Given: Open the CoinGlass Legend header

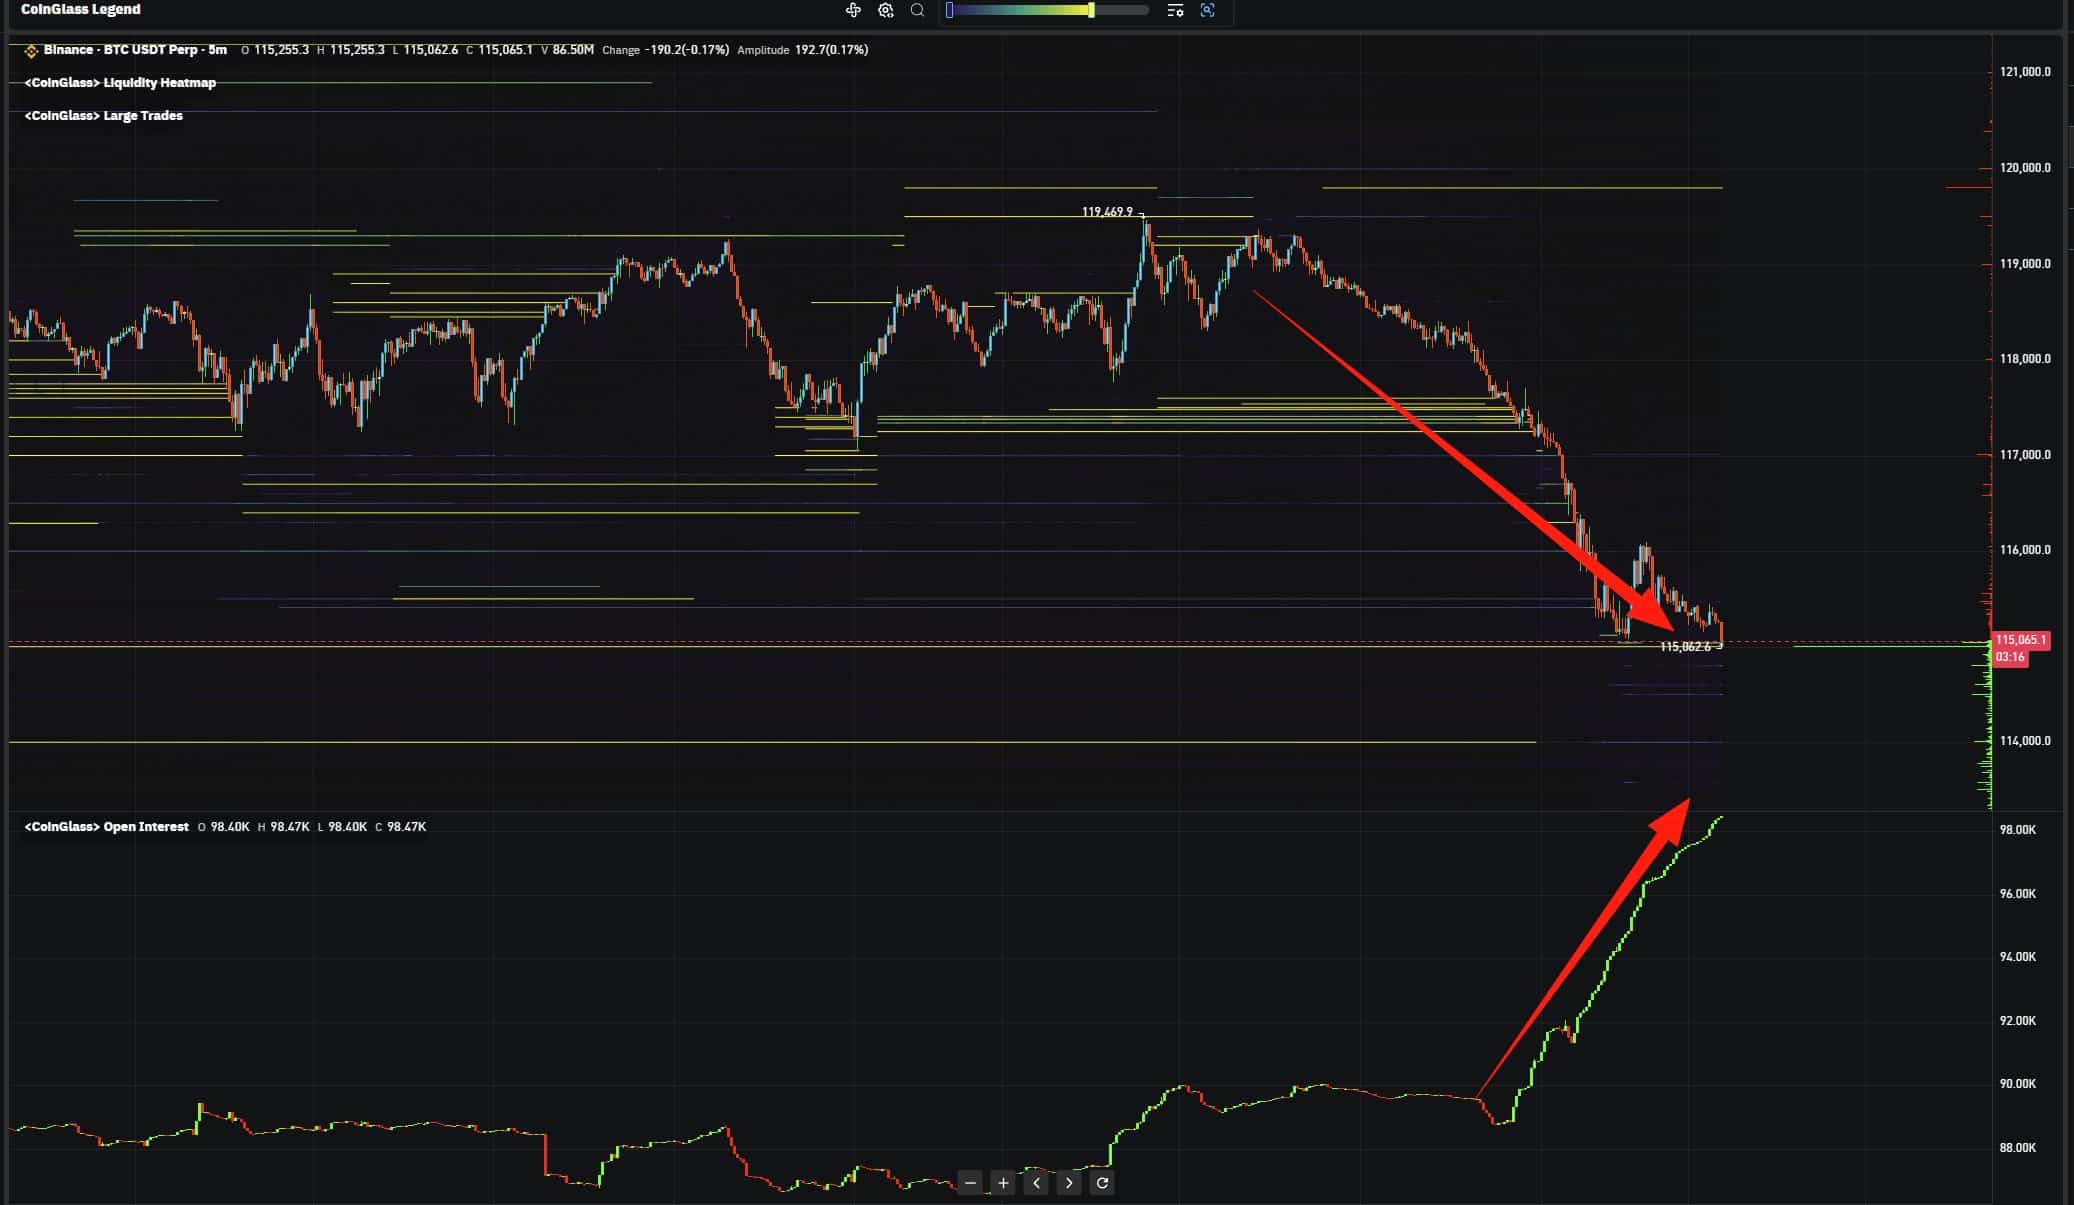Looking at the screenshot, I should (81, 9).
